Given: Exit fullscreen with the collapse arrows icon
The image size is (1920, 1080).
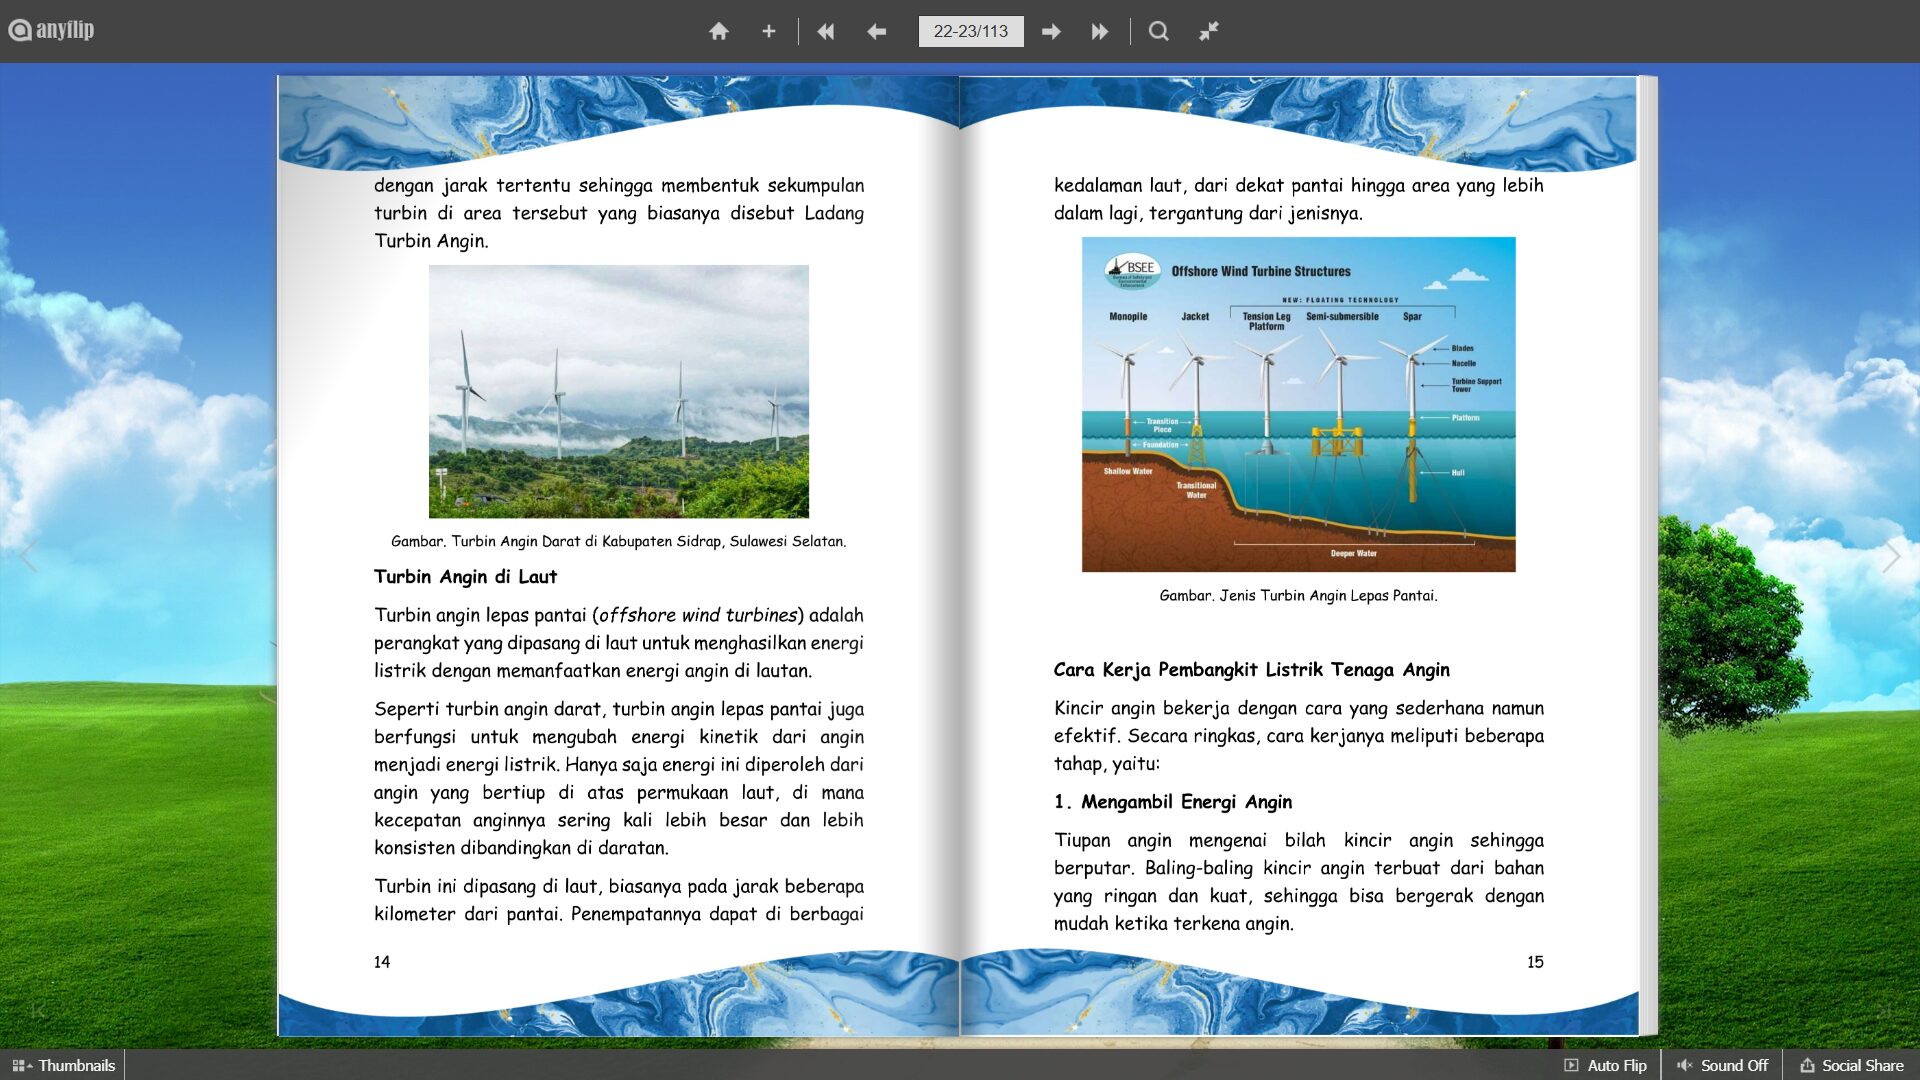Looking at the screenshot, I should [1208, 31].
